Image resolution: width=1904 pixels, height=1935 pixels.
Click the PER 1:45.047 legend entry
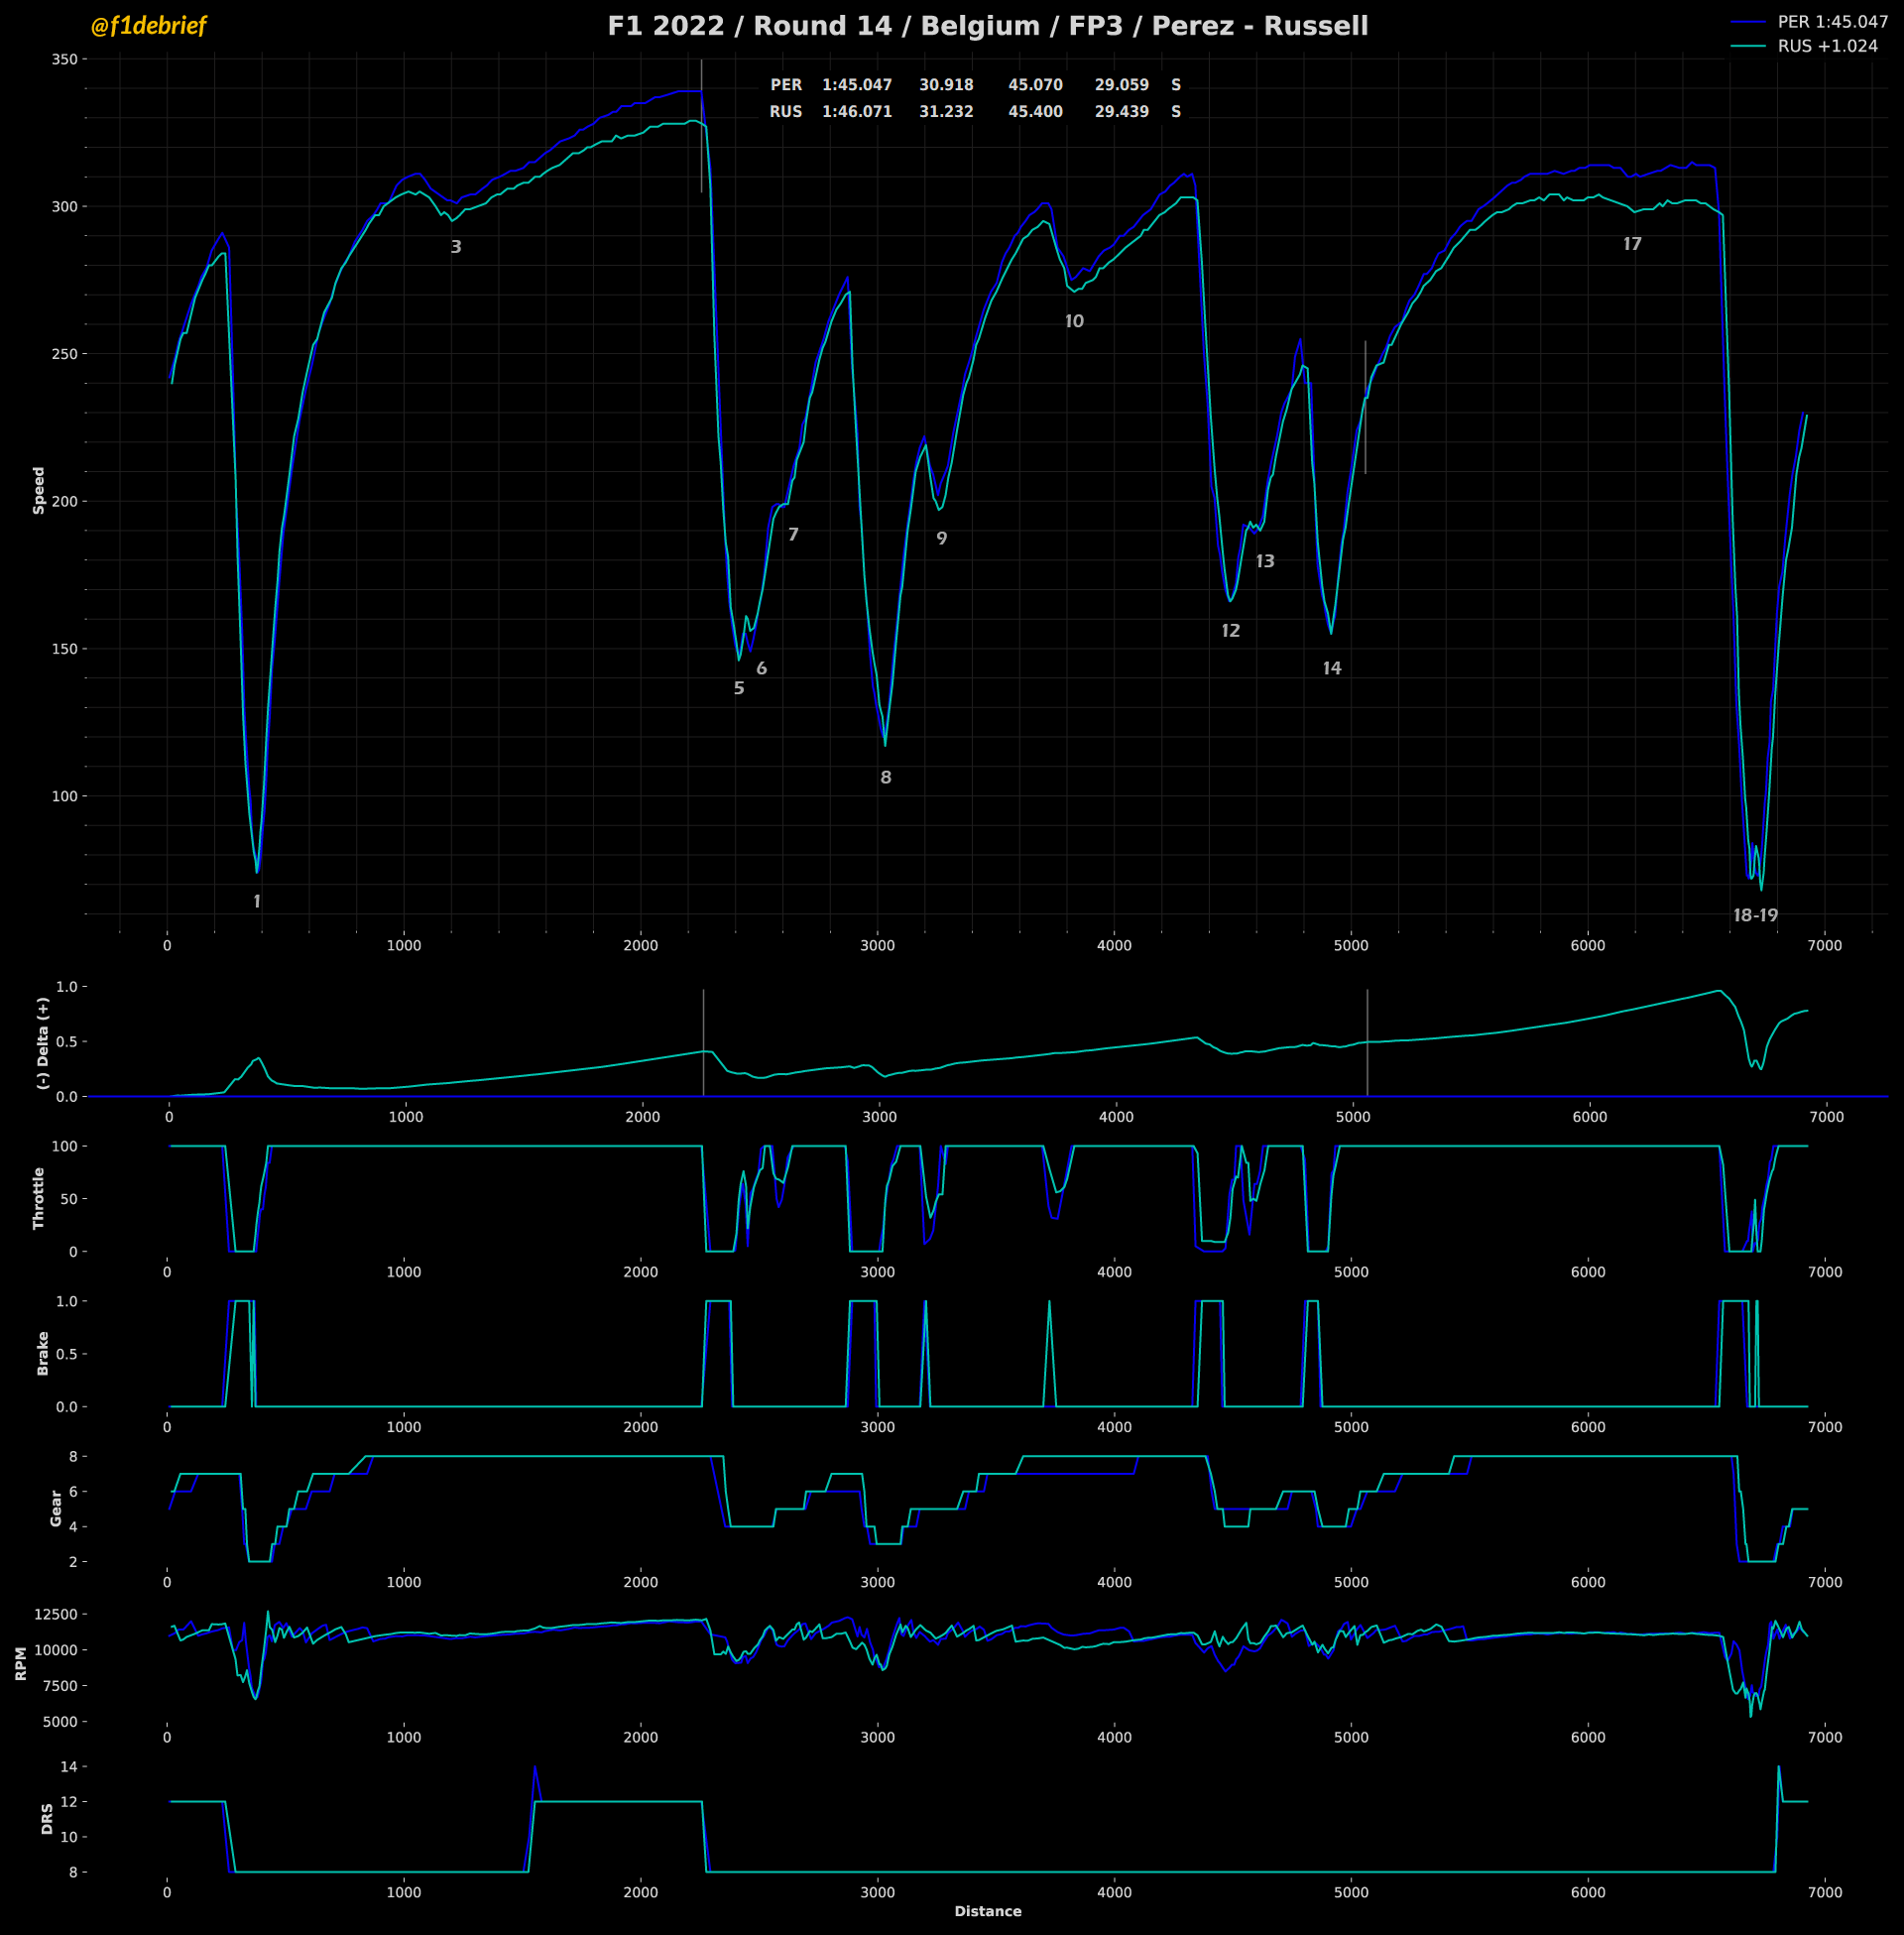[x=1831, y=21]
